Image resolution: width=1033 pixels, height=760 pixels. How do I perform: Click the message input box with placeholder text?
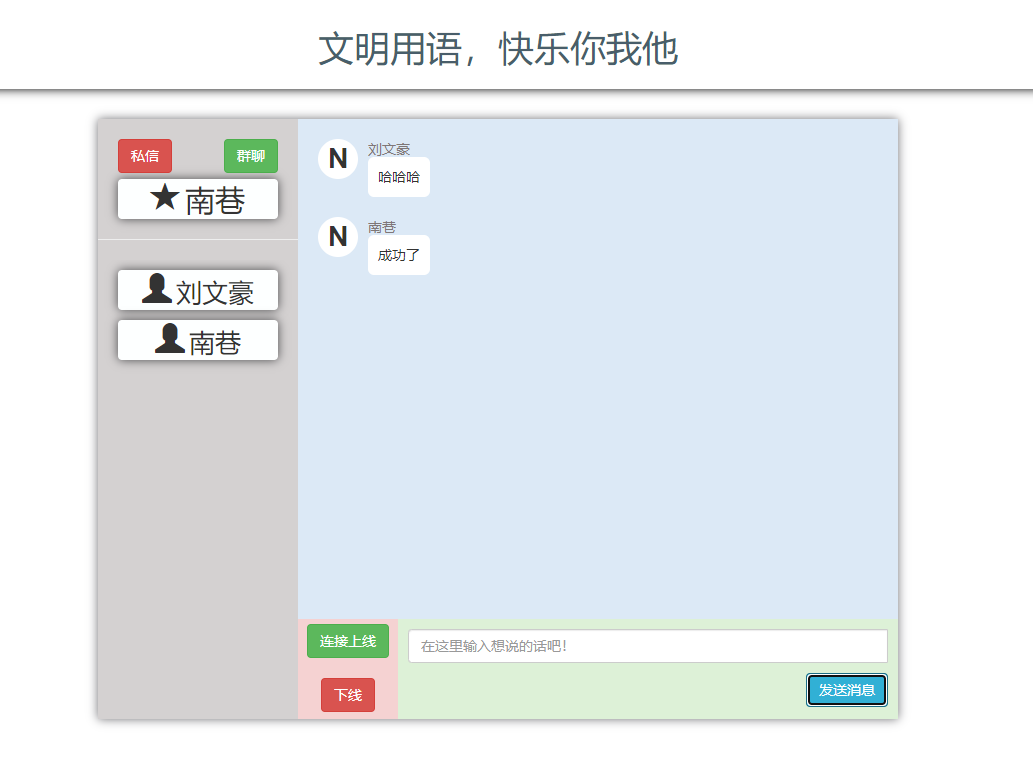point(646,646)
